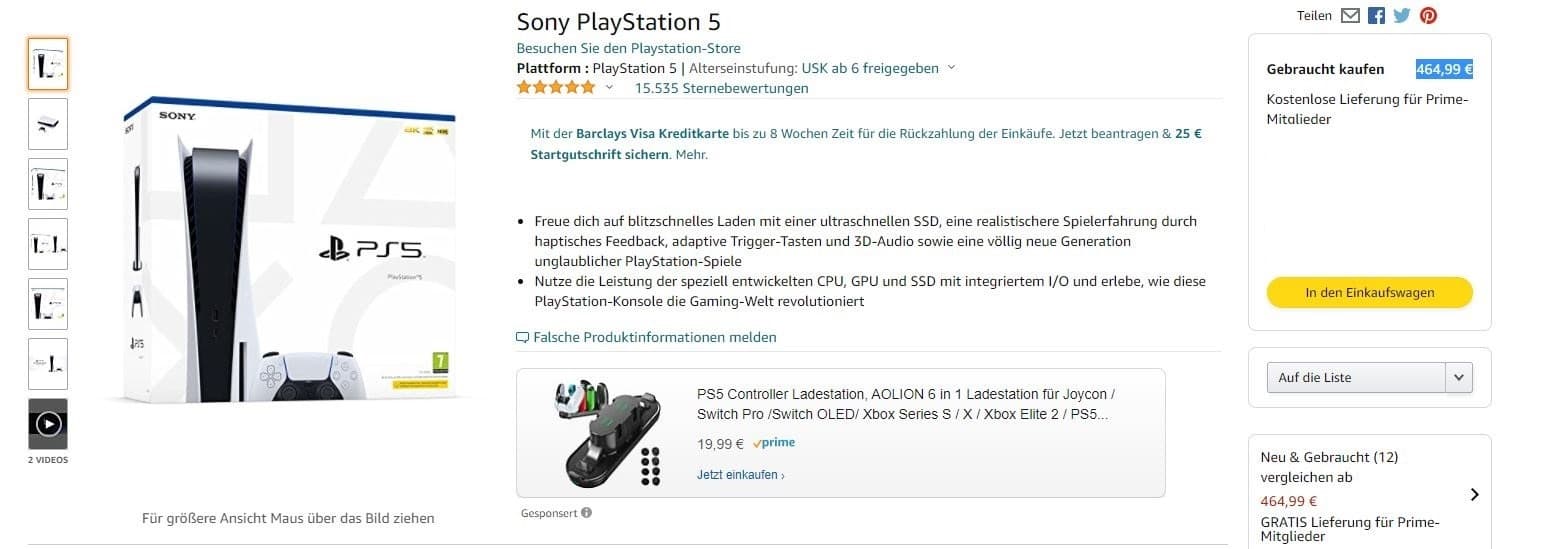Share the product on Twitter

1402,15
